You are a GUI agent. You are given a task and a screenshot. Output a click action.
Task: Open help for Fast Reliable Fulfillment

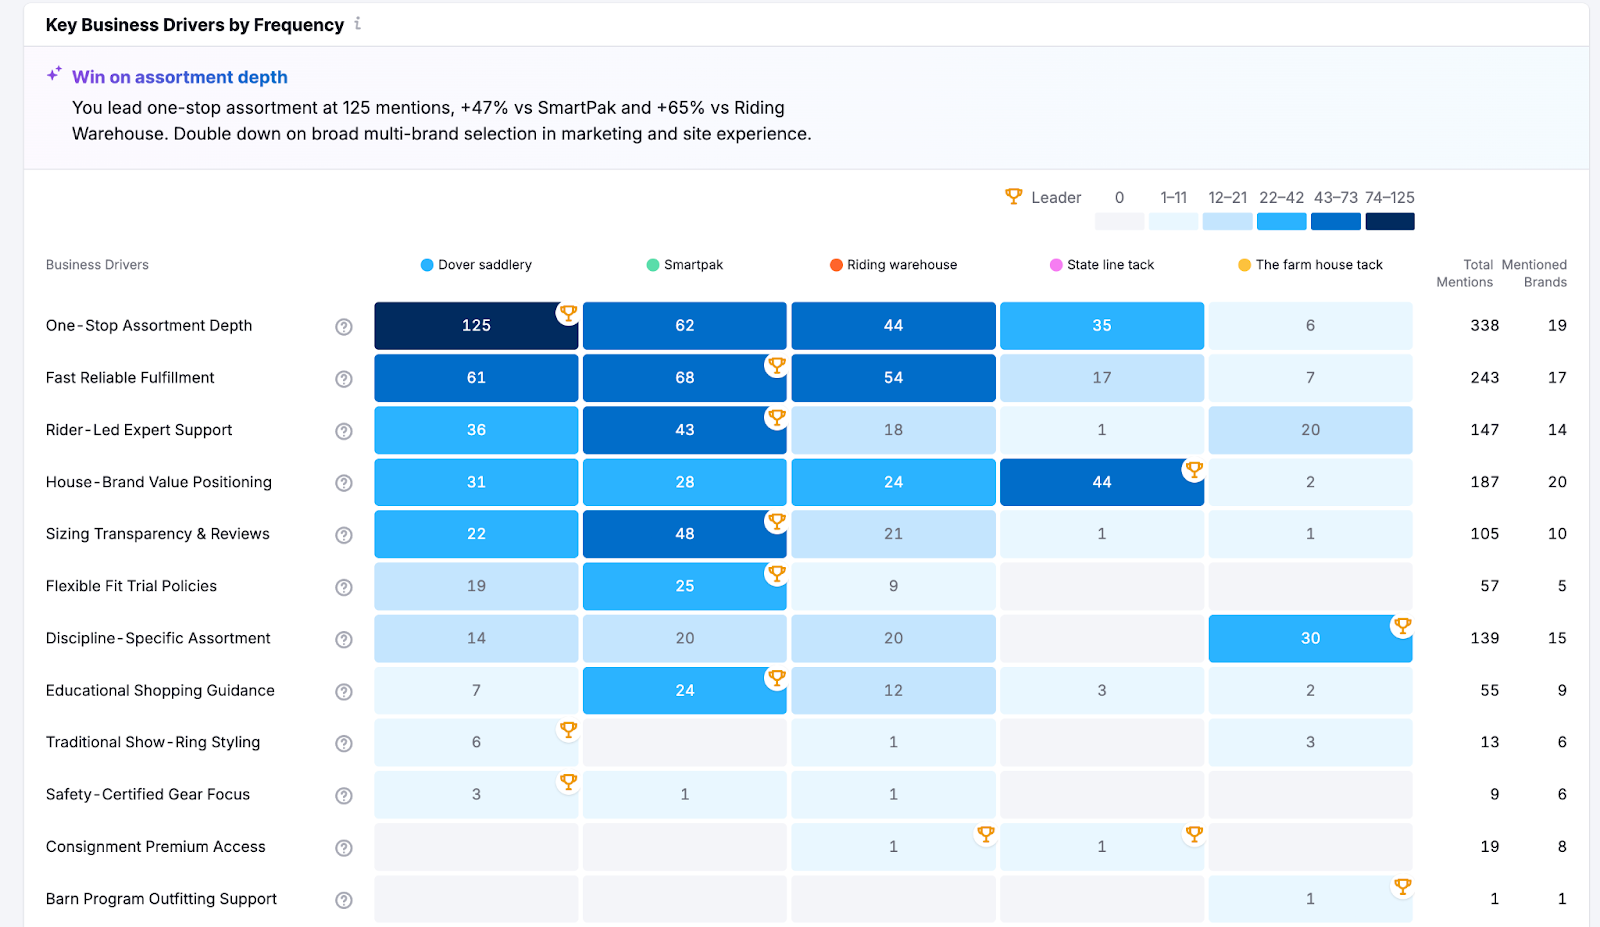pos(343,379)
